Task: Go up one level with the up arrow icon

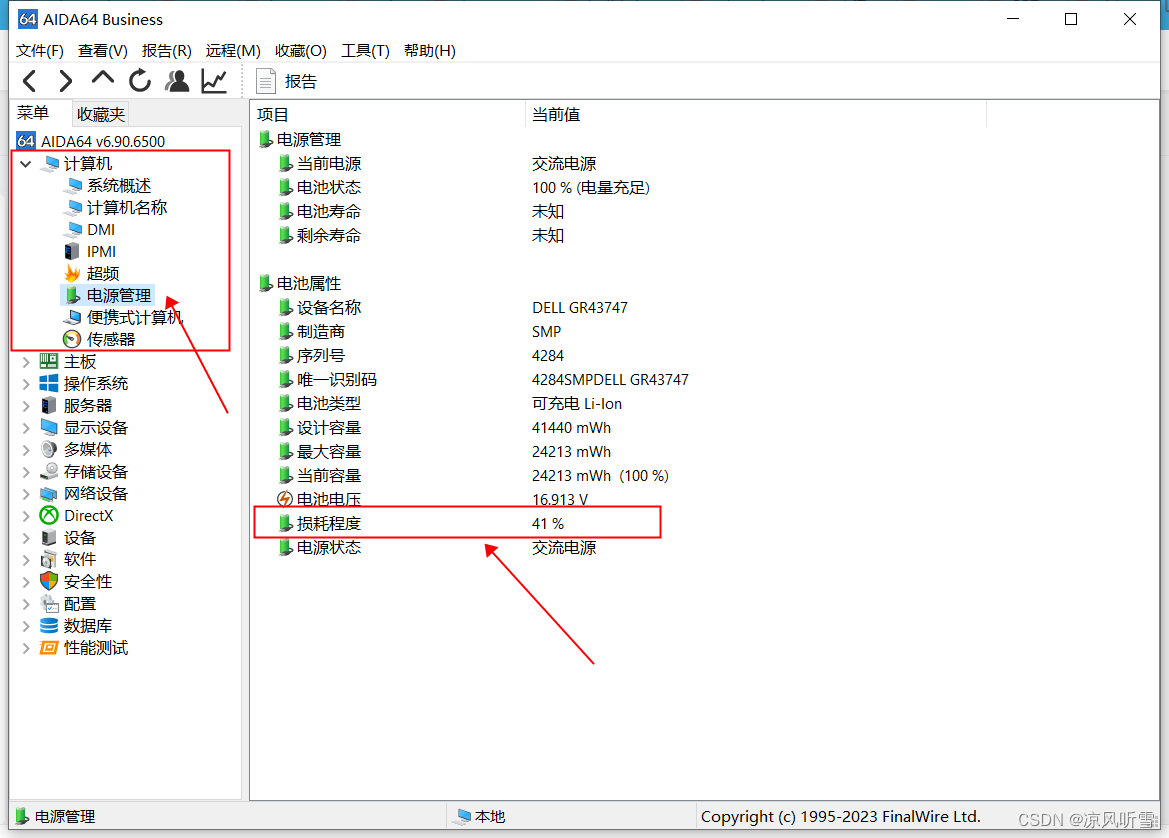Action: point(103,79)
